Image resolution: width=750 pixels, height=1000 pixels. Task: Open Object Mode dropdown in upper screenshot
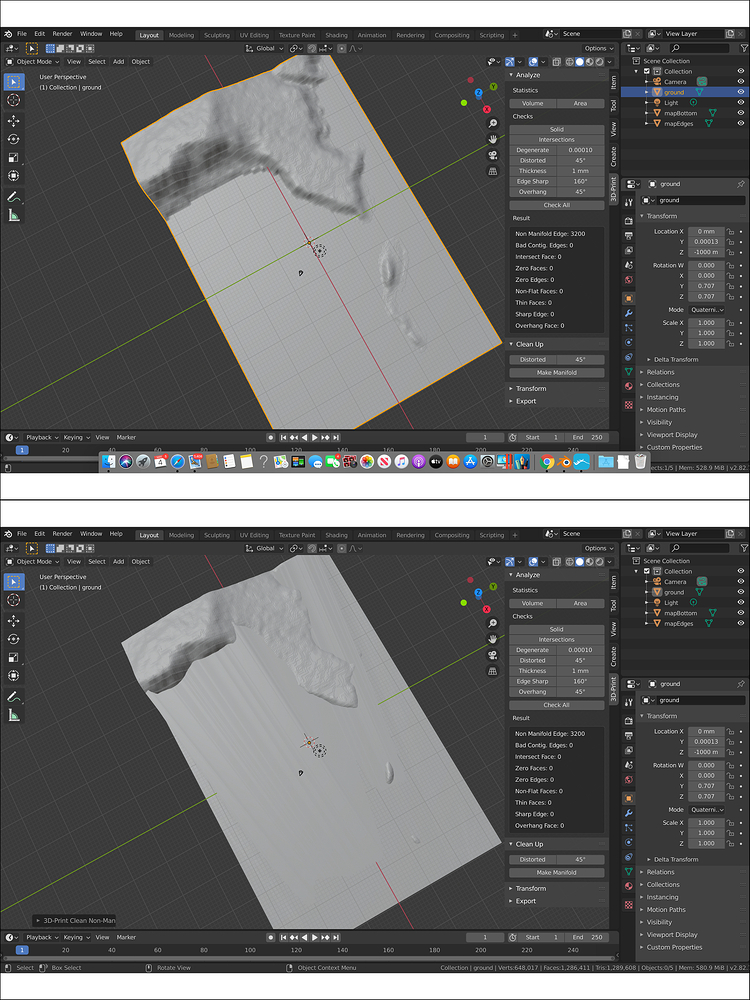tap(33, 62)
